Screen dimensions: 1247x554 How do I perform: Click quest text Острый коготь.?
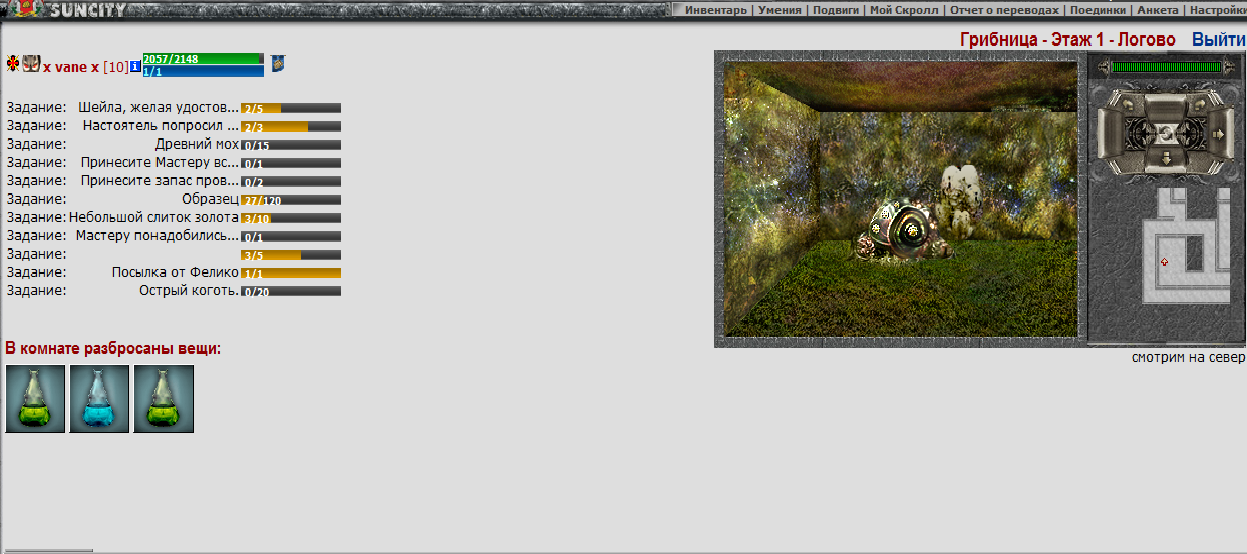click(x=189, y=290)
